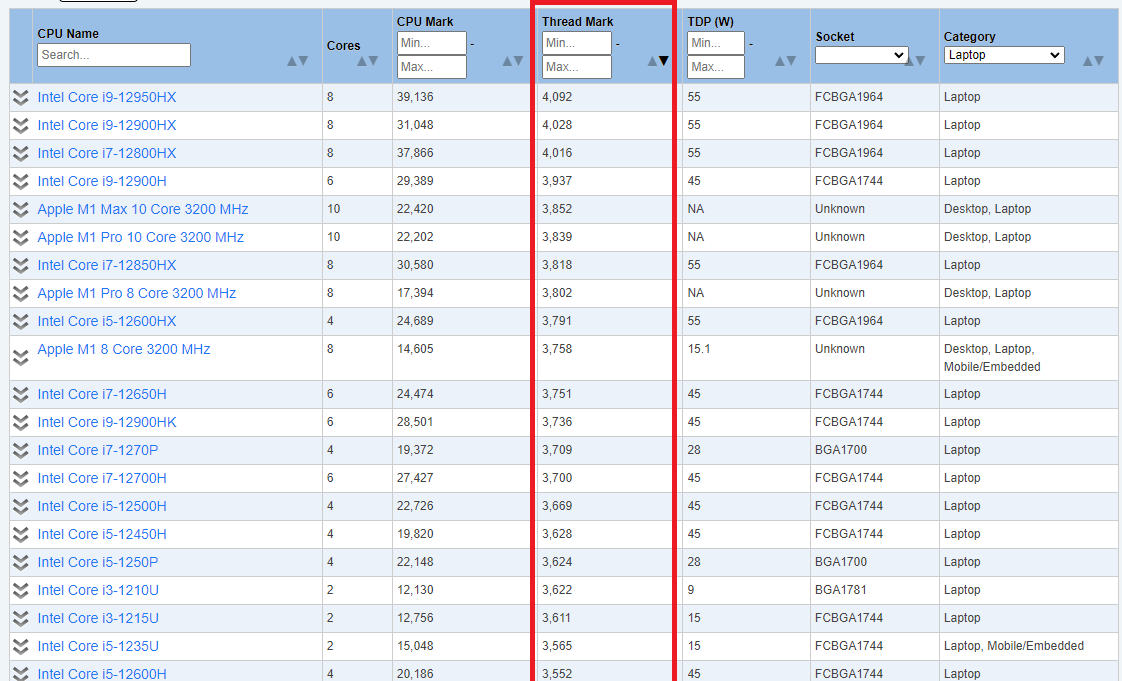This screenshot has width=1122, height=681.
Task: Open Apple M1 Pro 8 Core 3200 MHz link
Action: (x=137, y=293)
